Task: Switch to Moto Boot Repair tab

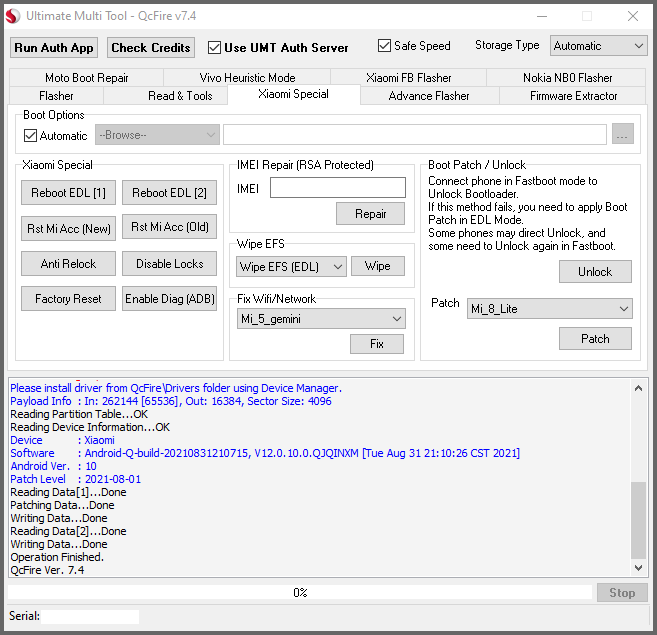Action: (86, 78)
